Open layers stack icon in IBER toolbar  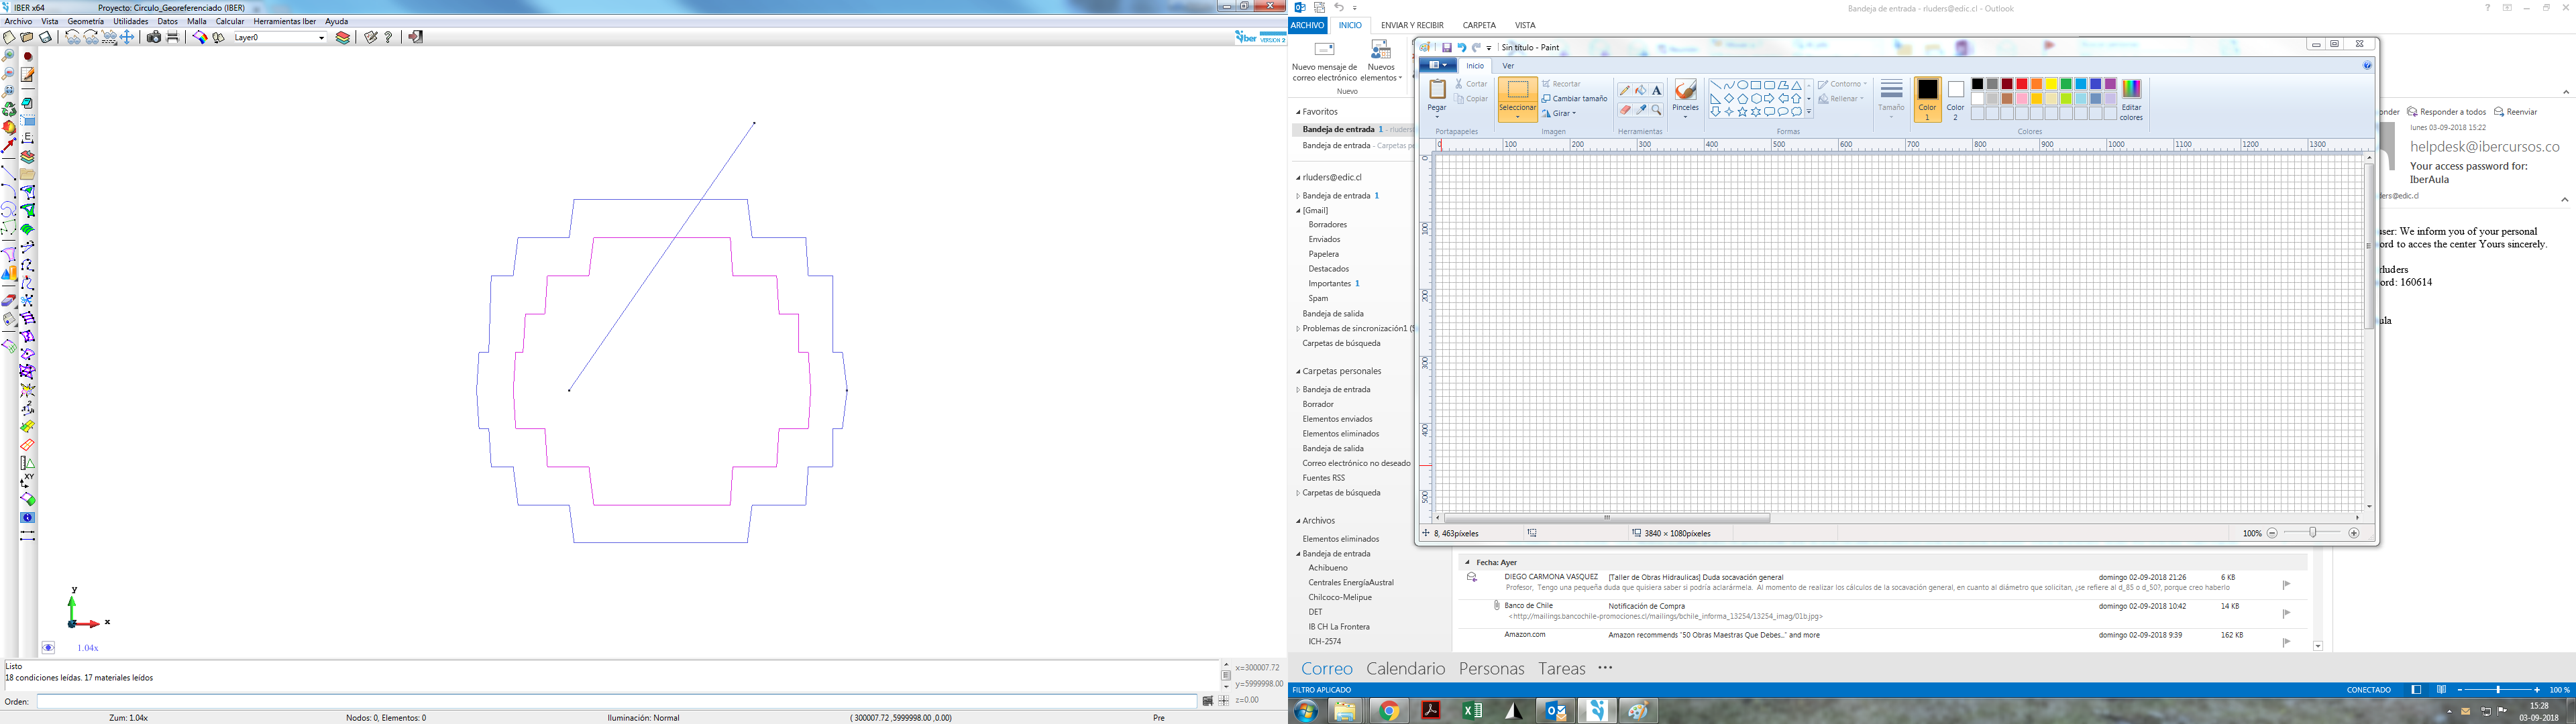pos(343,37)
